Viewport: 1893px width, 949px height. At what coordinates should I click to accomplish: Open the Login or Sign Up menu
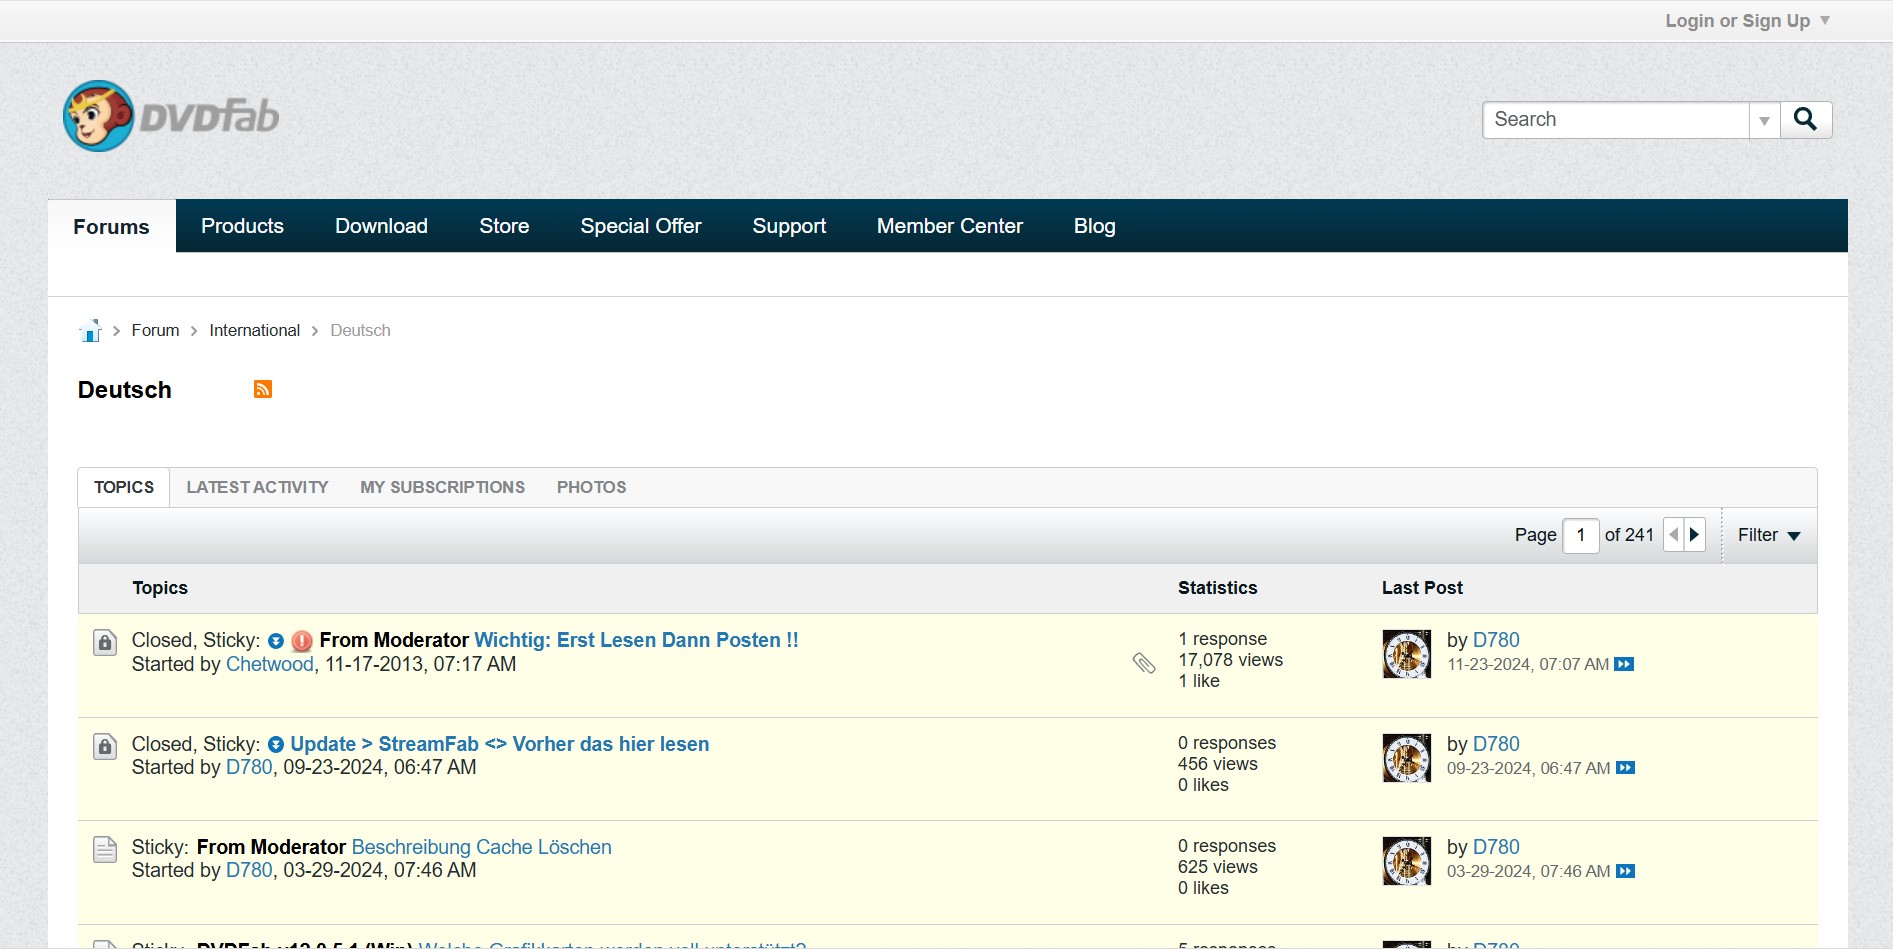tap(1747, 21)
